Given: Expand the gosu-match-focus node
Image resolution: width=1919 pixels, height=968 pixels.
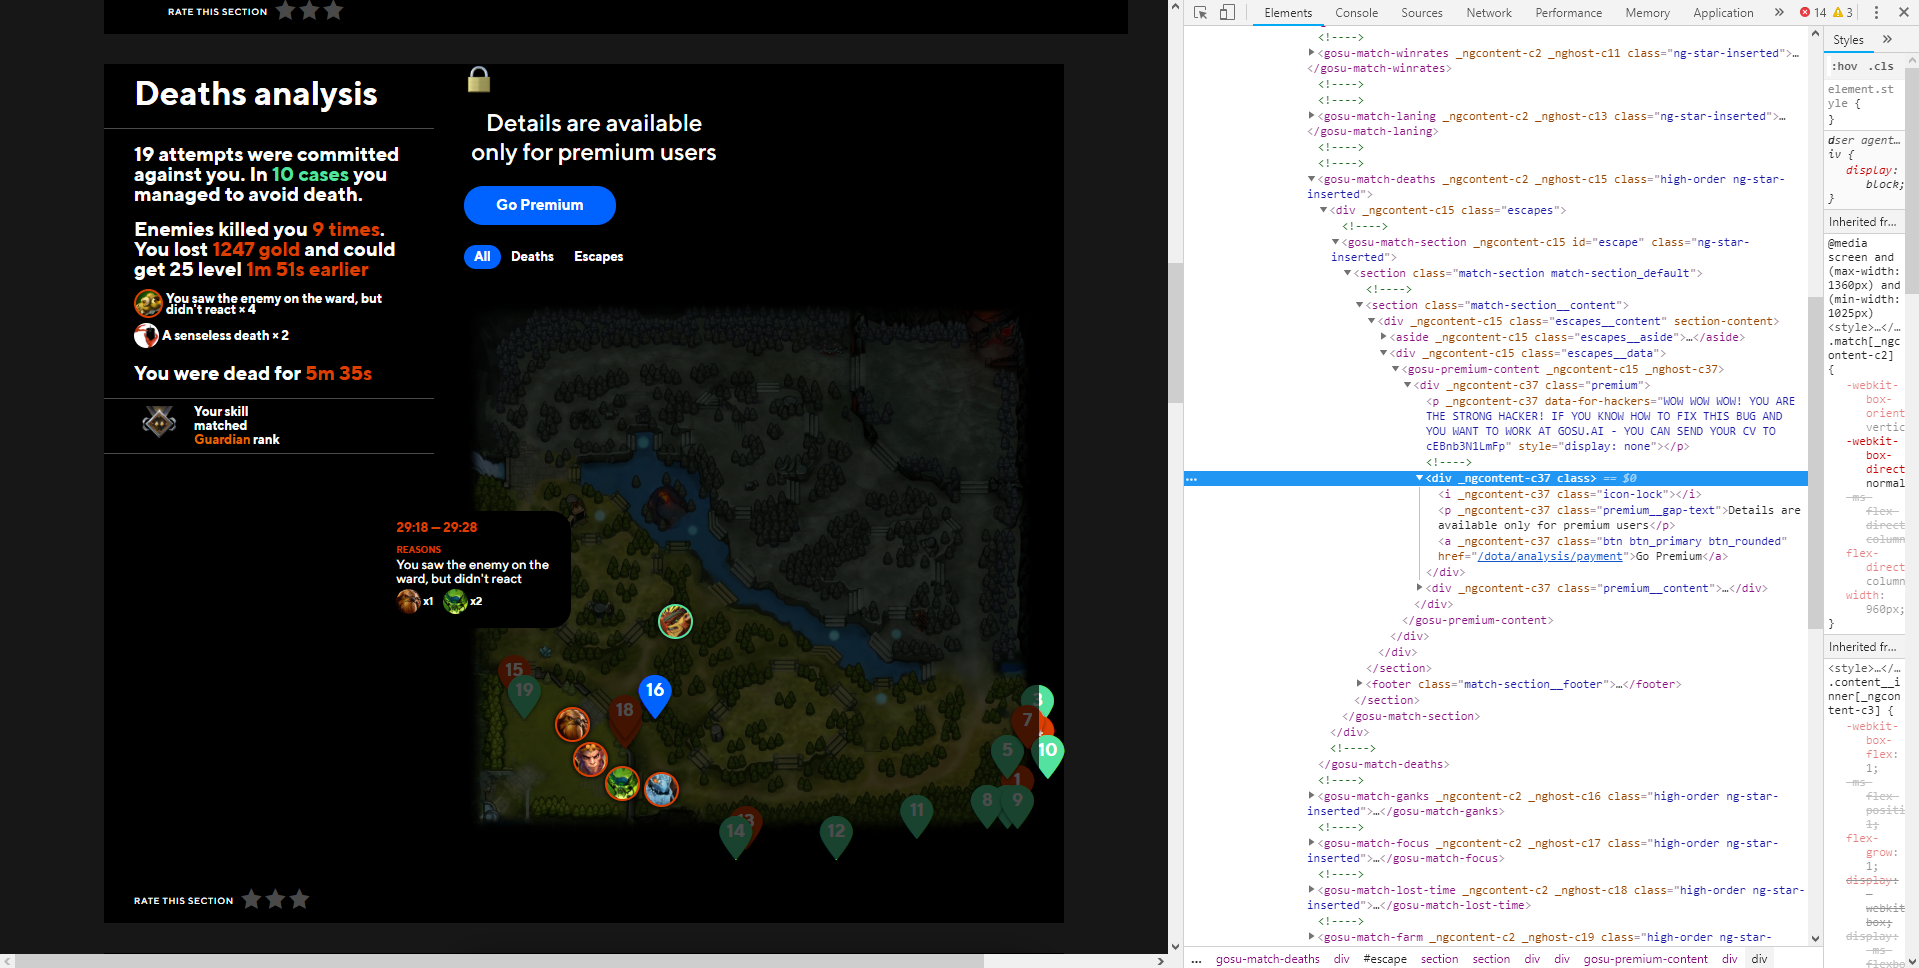Looking at the screenshot, I should click(1312, 843).
